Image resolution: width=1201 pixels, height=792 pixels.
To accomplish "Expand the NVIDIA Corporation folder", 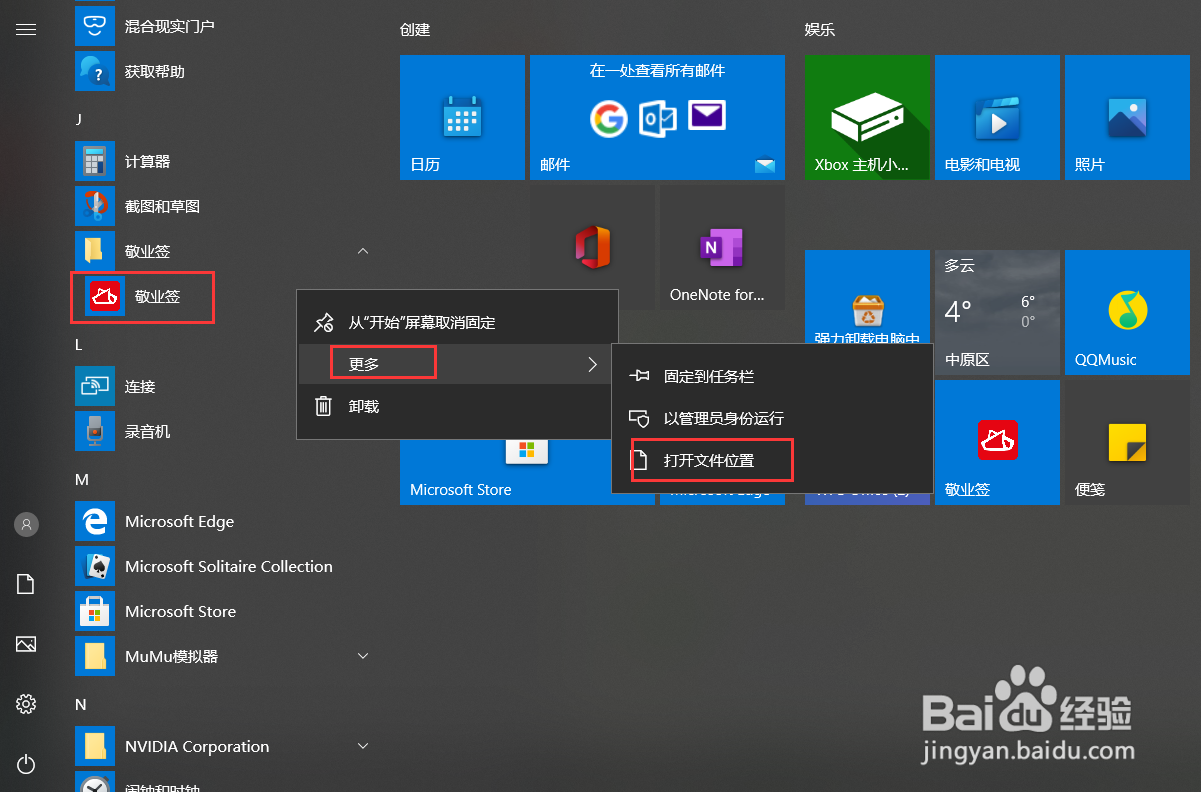I will pyautogui.click(x=363, y=746).
